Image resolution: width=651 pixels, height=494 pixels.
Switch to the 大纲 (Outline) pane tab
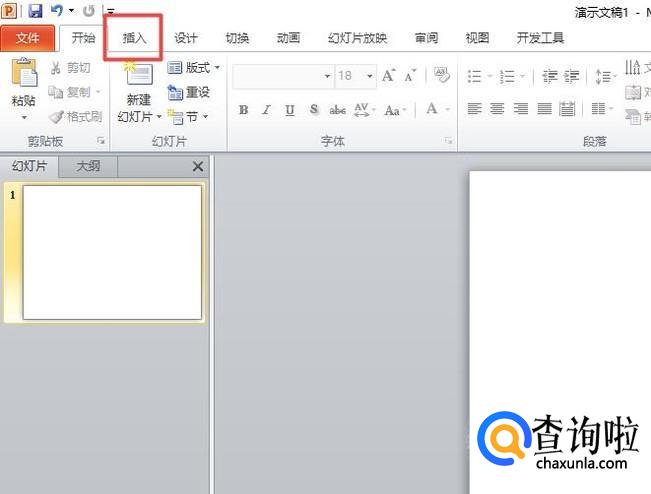coord(88,166)
